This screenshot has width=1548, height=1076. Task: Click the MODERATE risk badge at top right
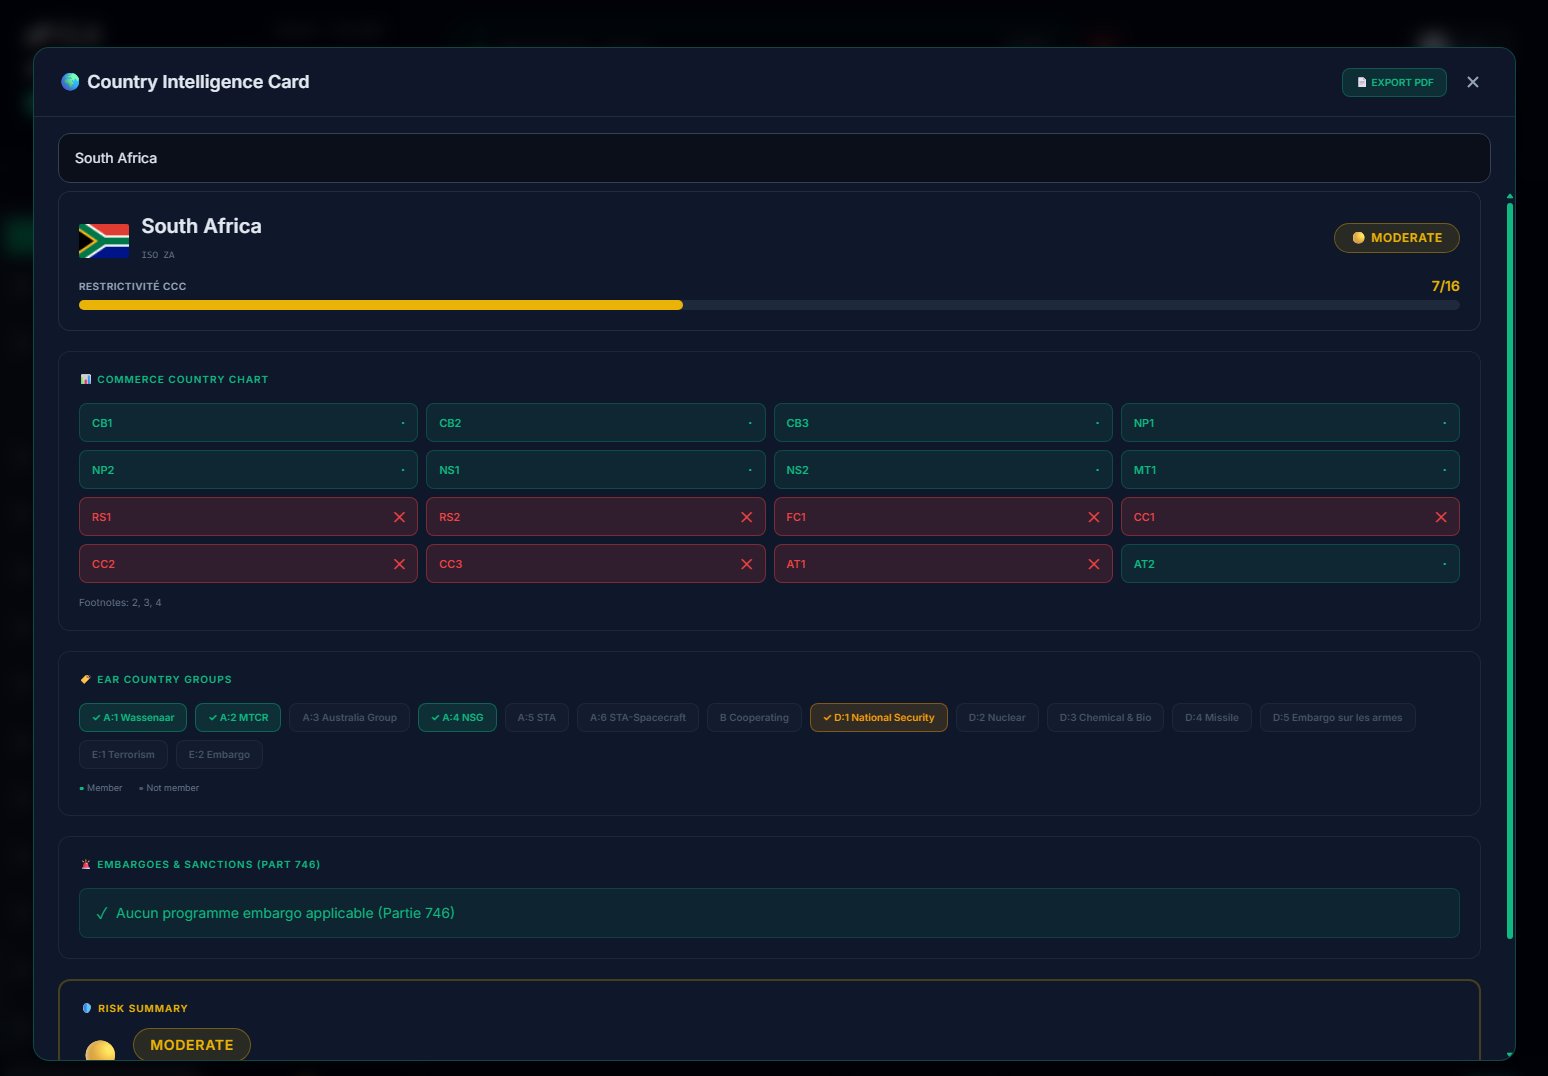(x=1396, y=238)
